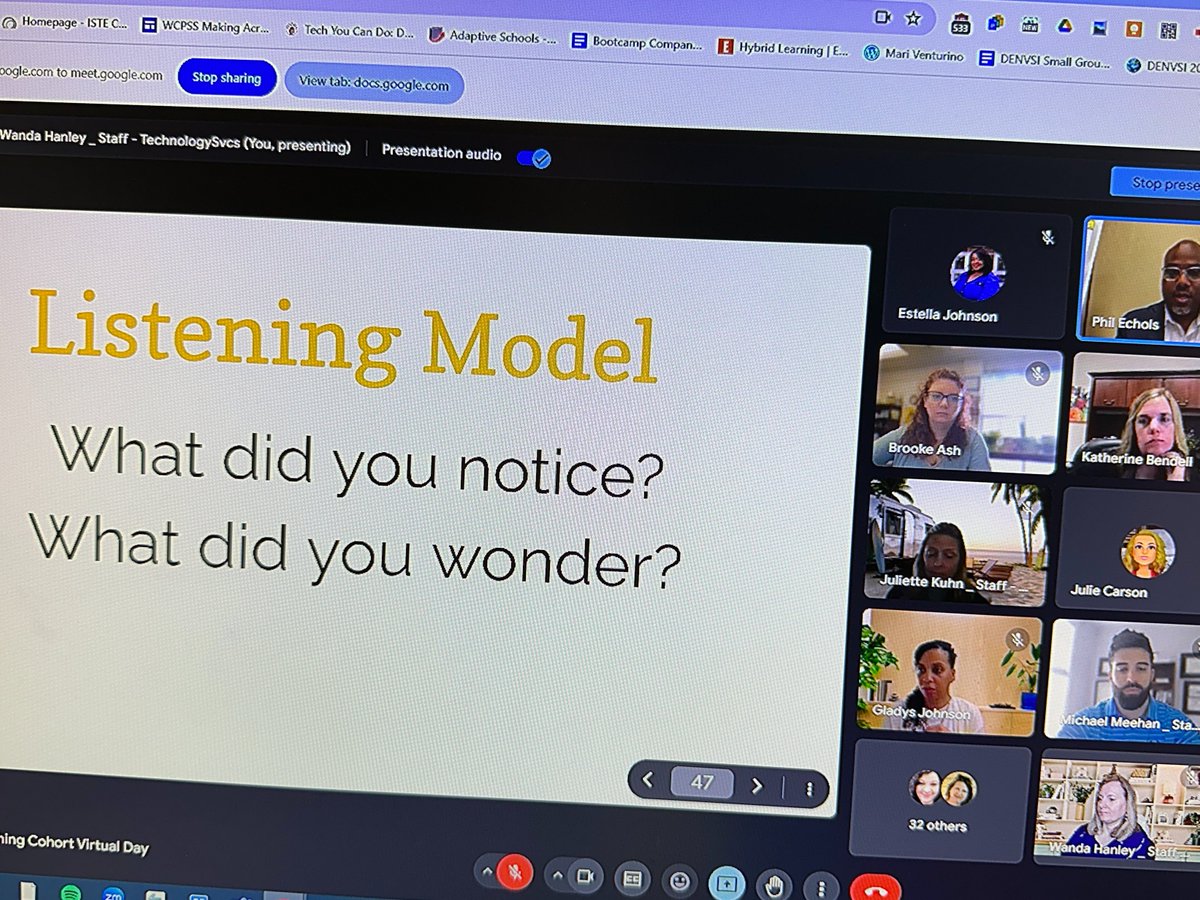
Task: Click the NEW badge extension icon
Action: coord(1029,24)
